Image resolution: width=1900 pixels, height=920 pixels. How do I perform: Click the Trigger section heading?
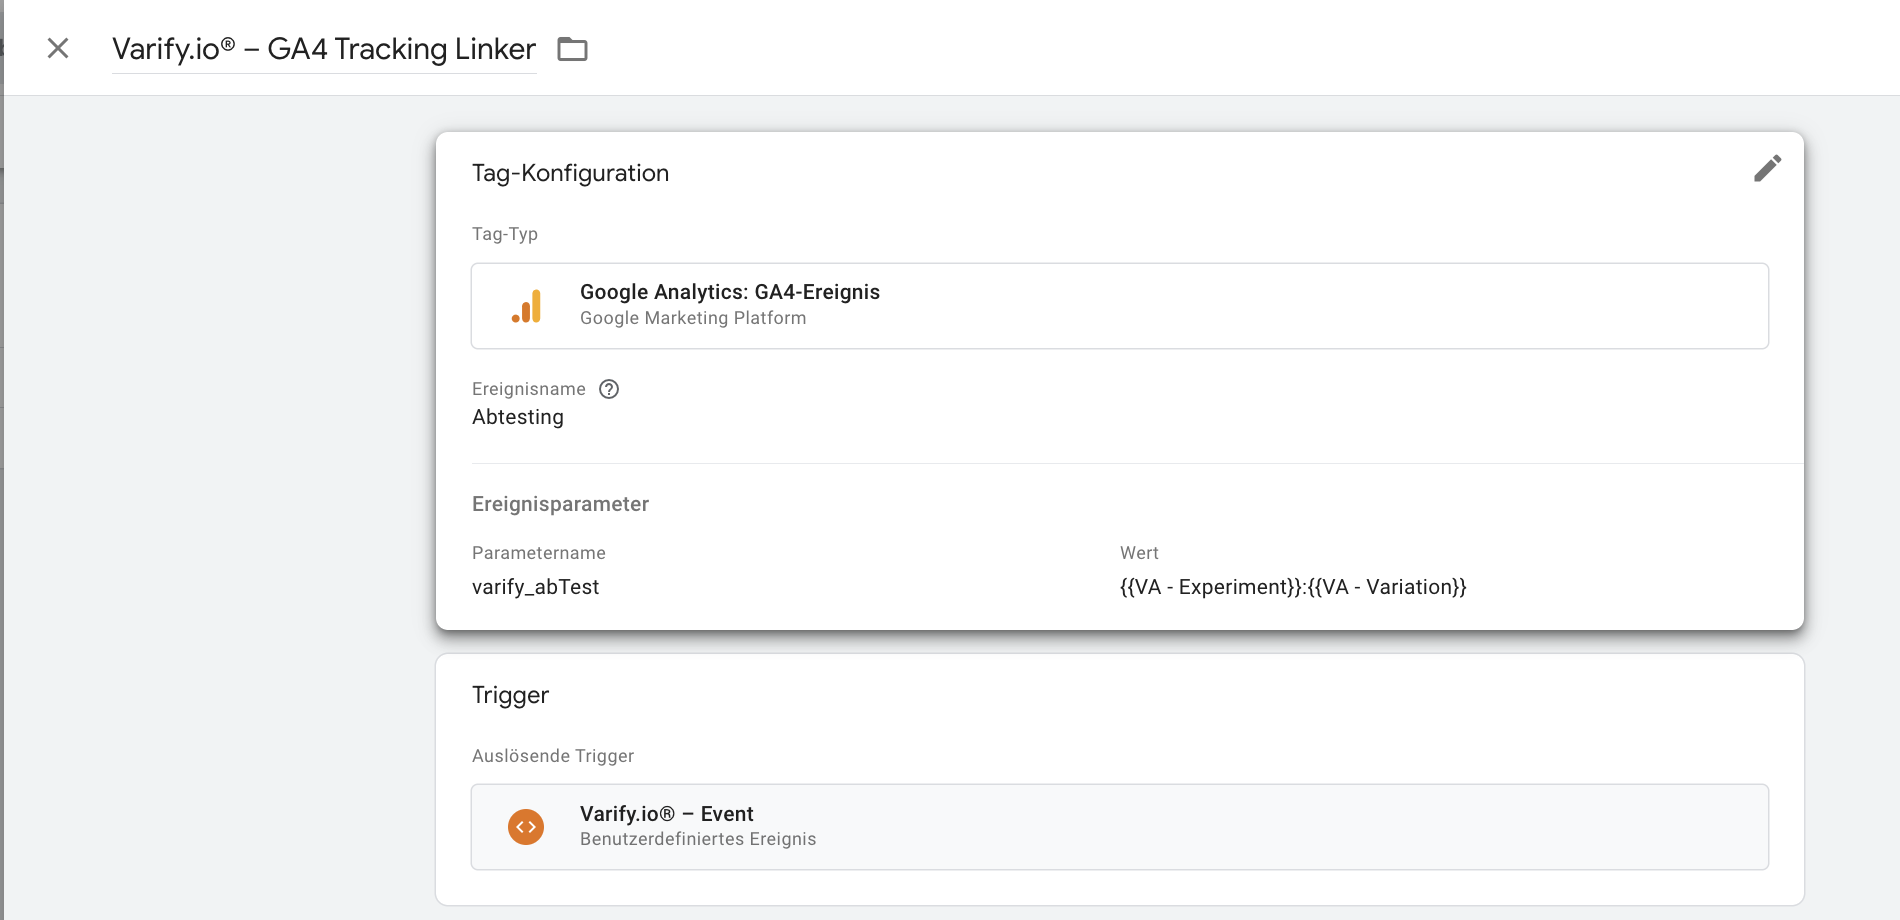[x=510, y=695]
